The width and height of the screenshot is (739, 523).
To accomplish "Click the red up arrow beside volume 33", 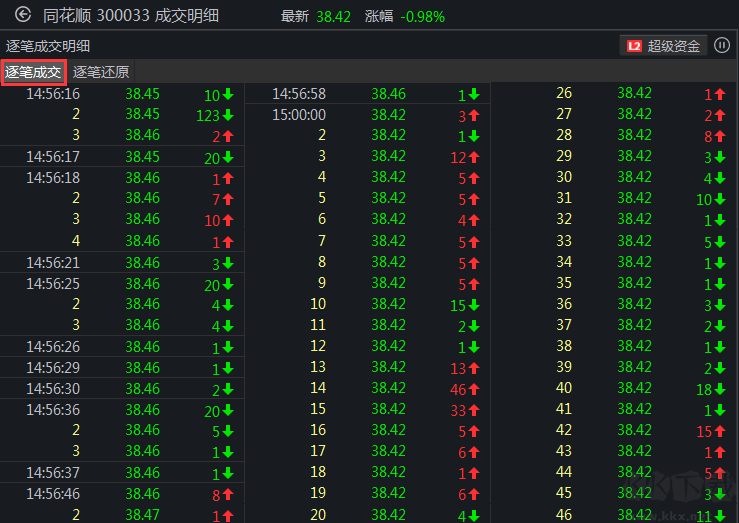I will click(474, 409).
